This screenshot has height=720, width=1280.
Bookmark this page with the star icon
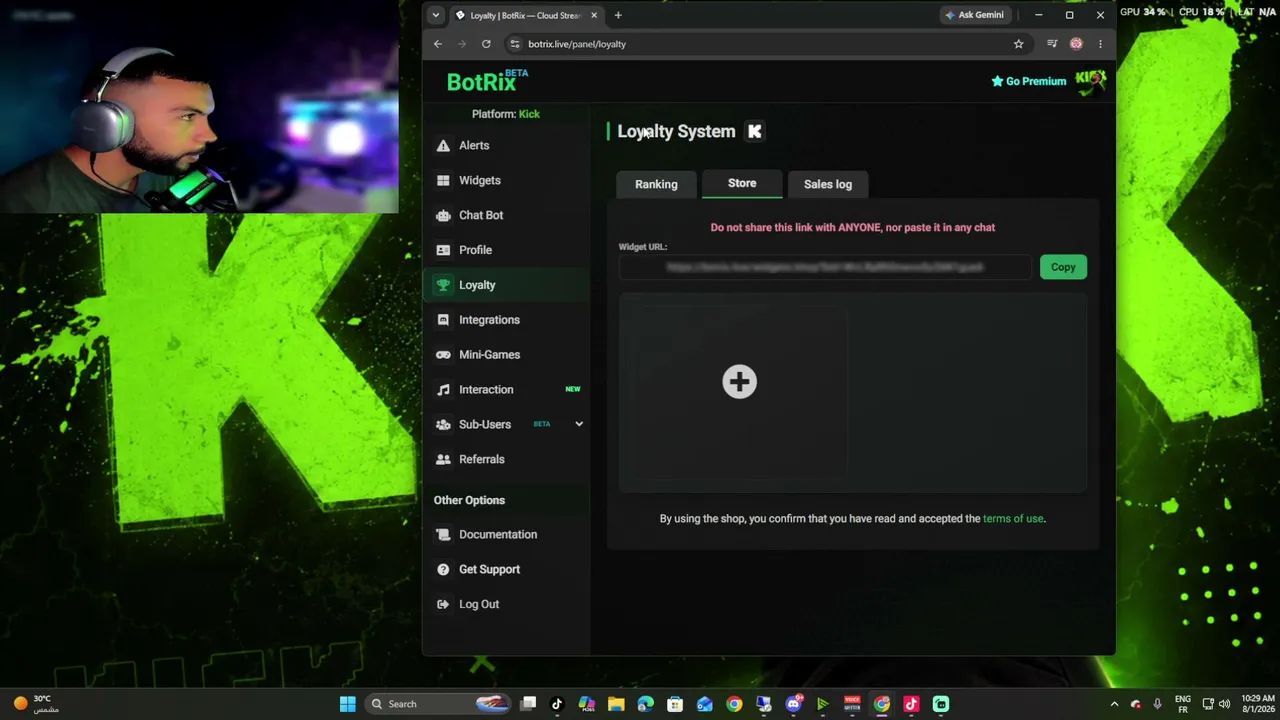pos(1018,44)
